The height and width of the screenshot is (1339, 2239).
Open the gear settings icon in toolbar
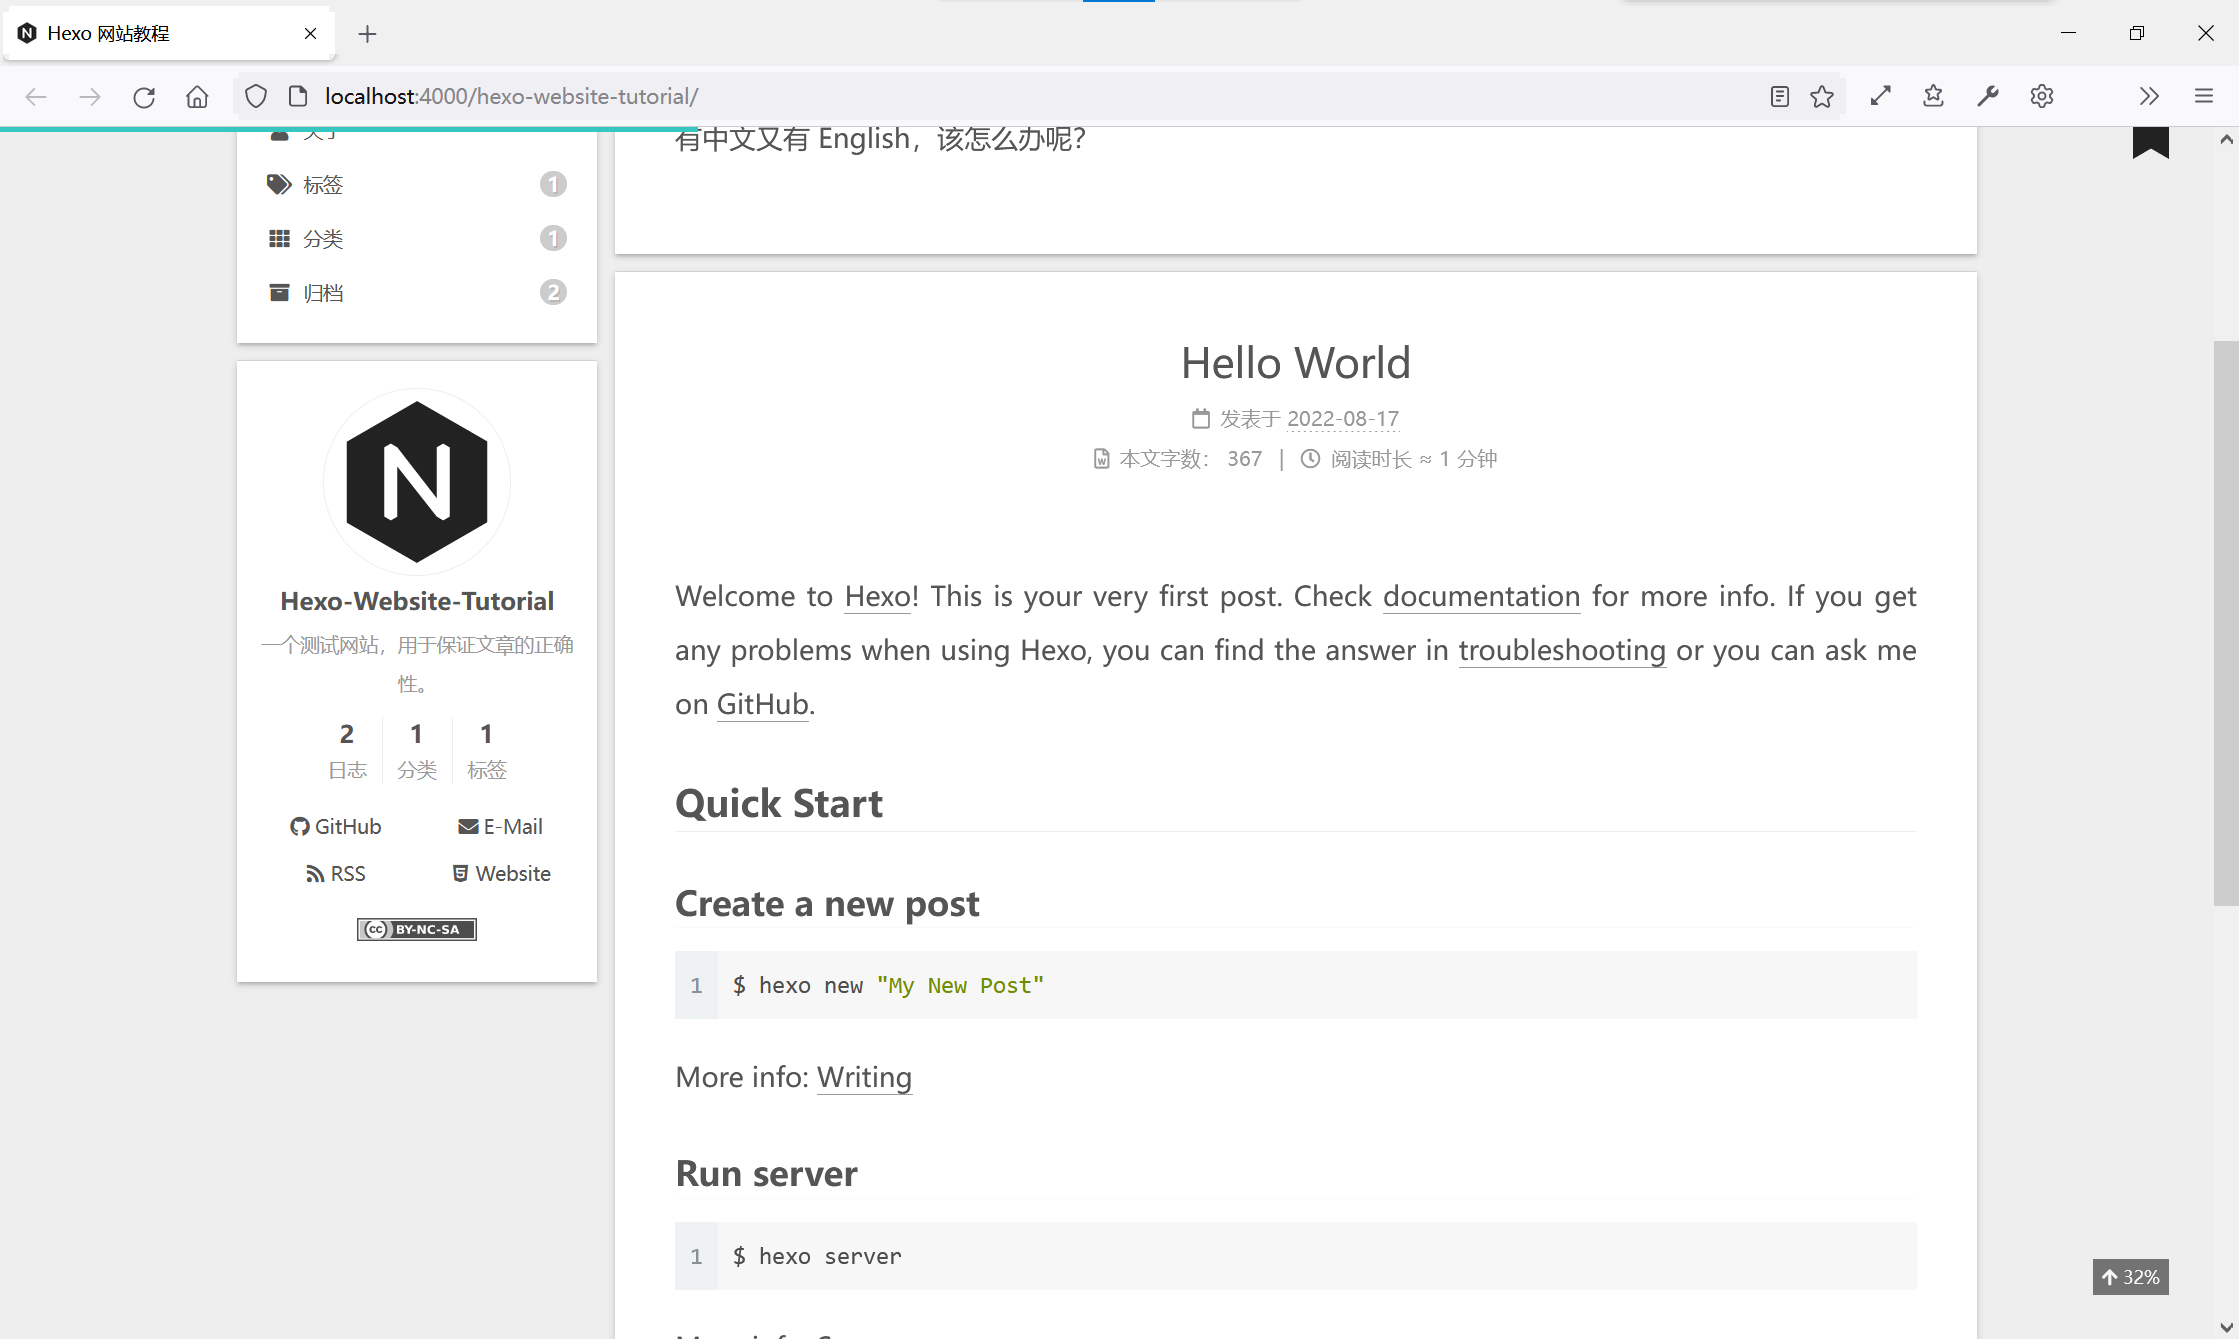(x=2041, y=96)
